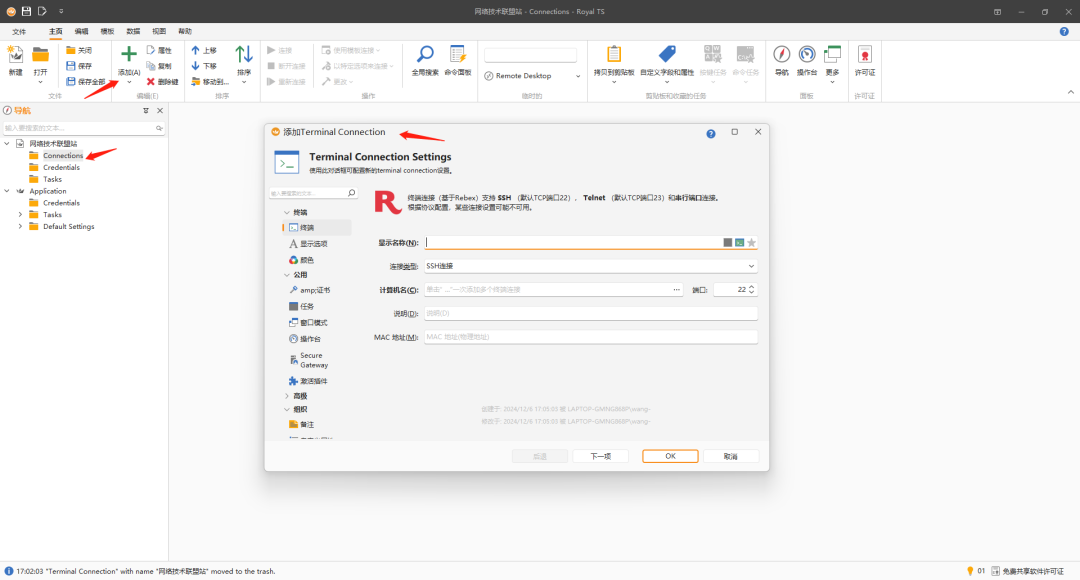Click the 移动到 move-to ribbon item
Viewport: 1080px width, 580px height.
click(210, 82)
